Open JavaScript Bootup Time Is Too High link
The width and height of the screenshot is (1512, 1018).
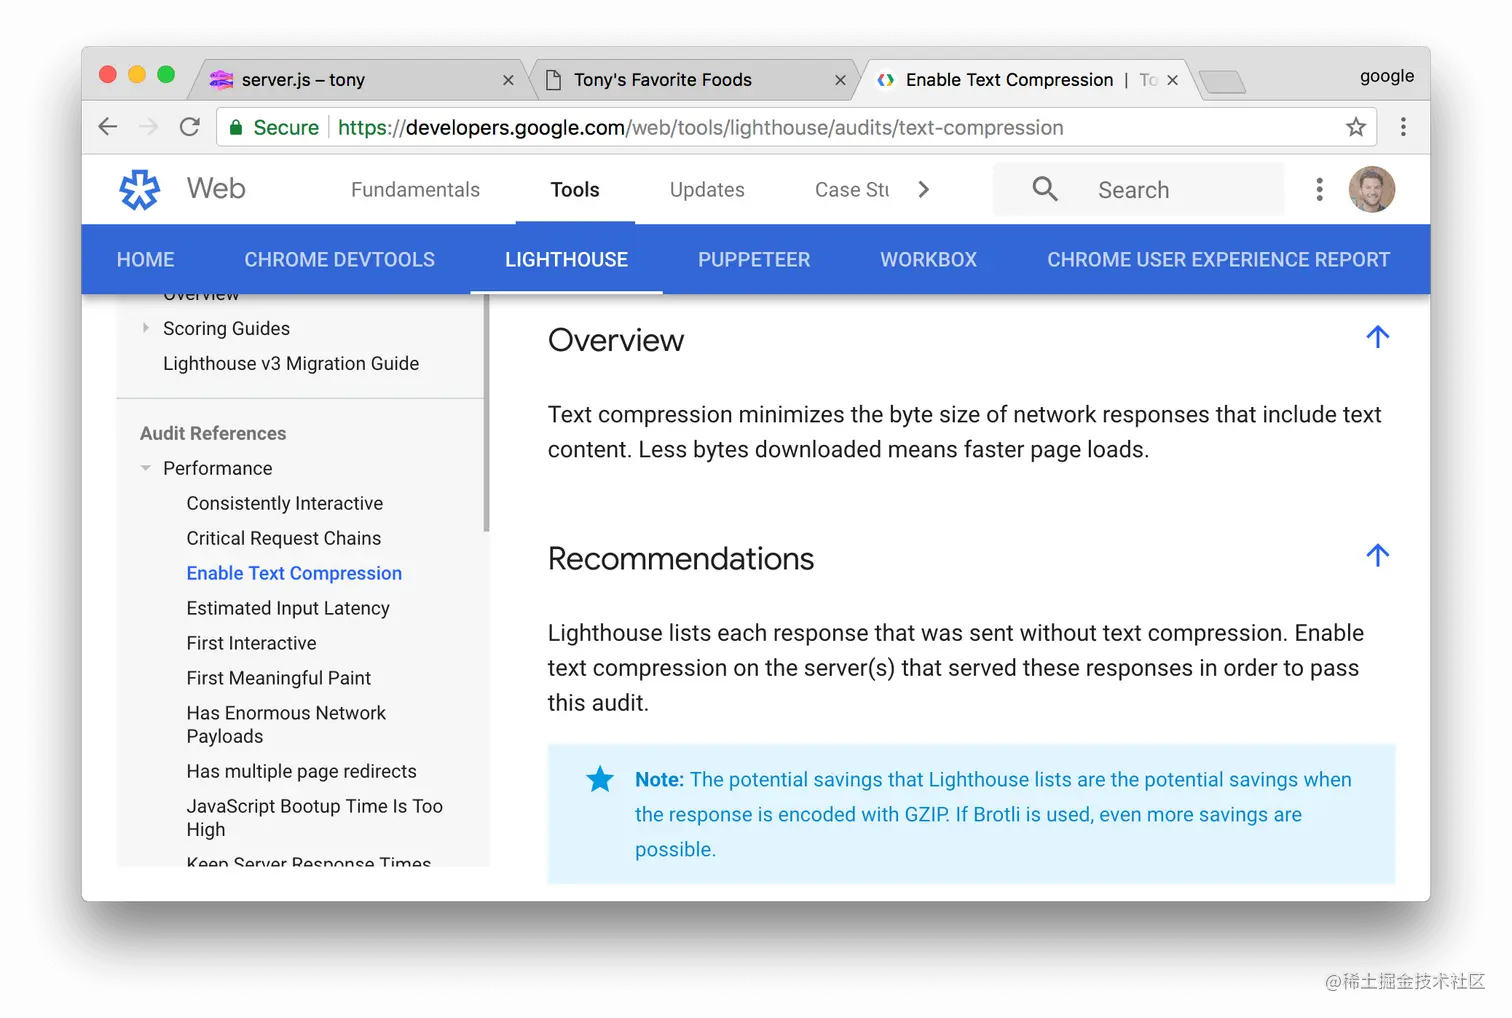point(314,818)
